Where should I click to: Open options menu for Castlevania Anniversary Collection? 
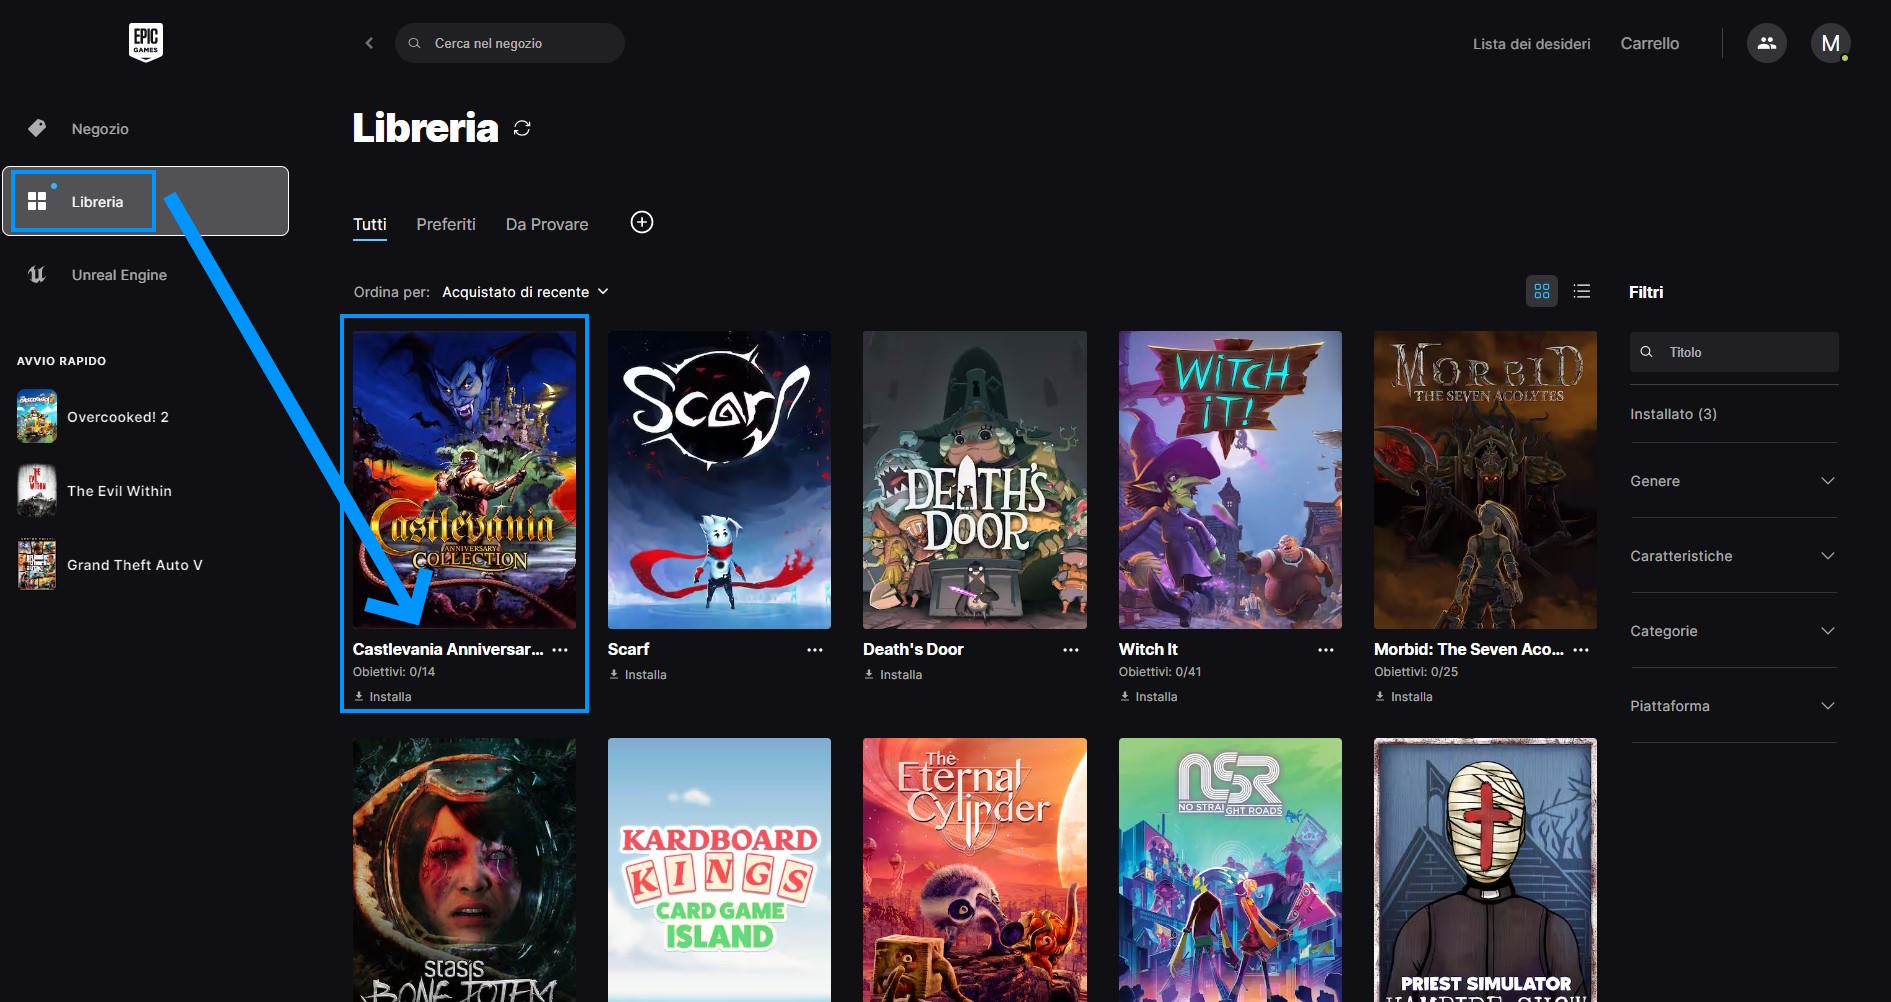click(560, 649)
